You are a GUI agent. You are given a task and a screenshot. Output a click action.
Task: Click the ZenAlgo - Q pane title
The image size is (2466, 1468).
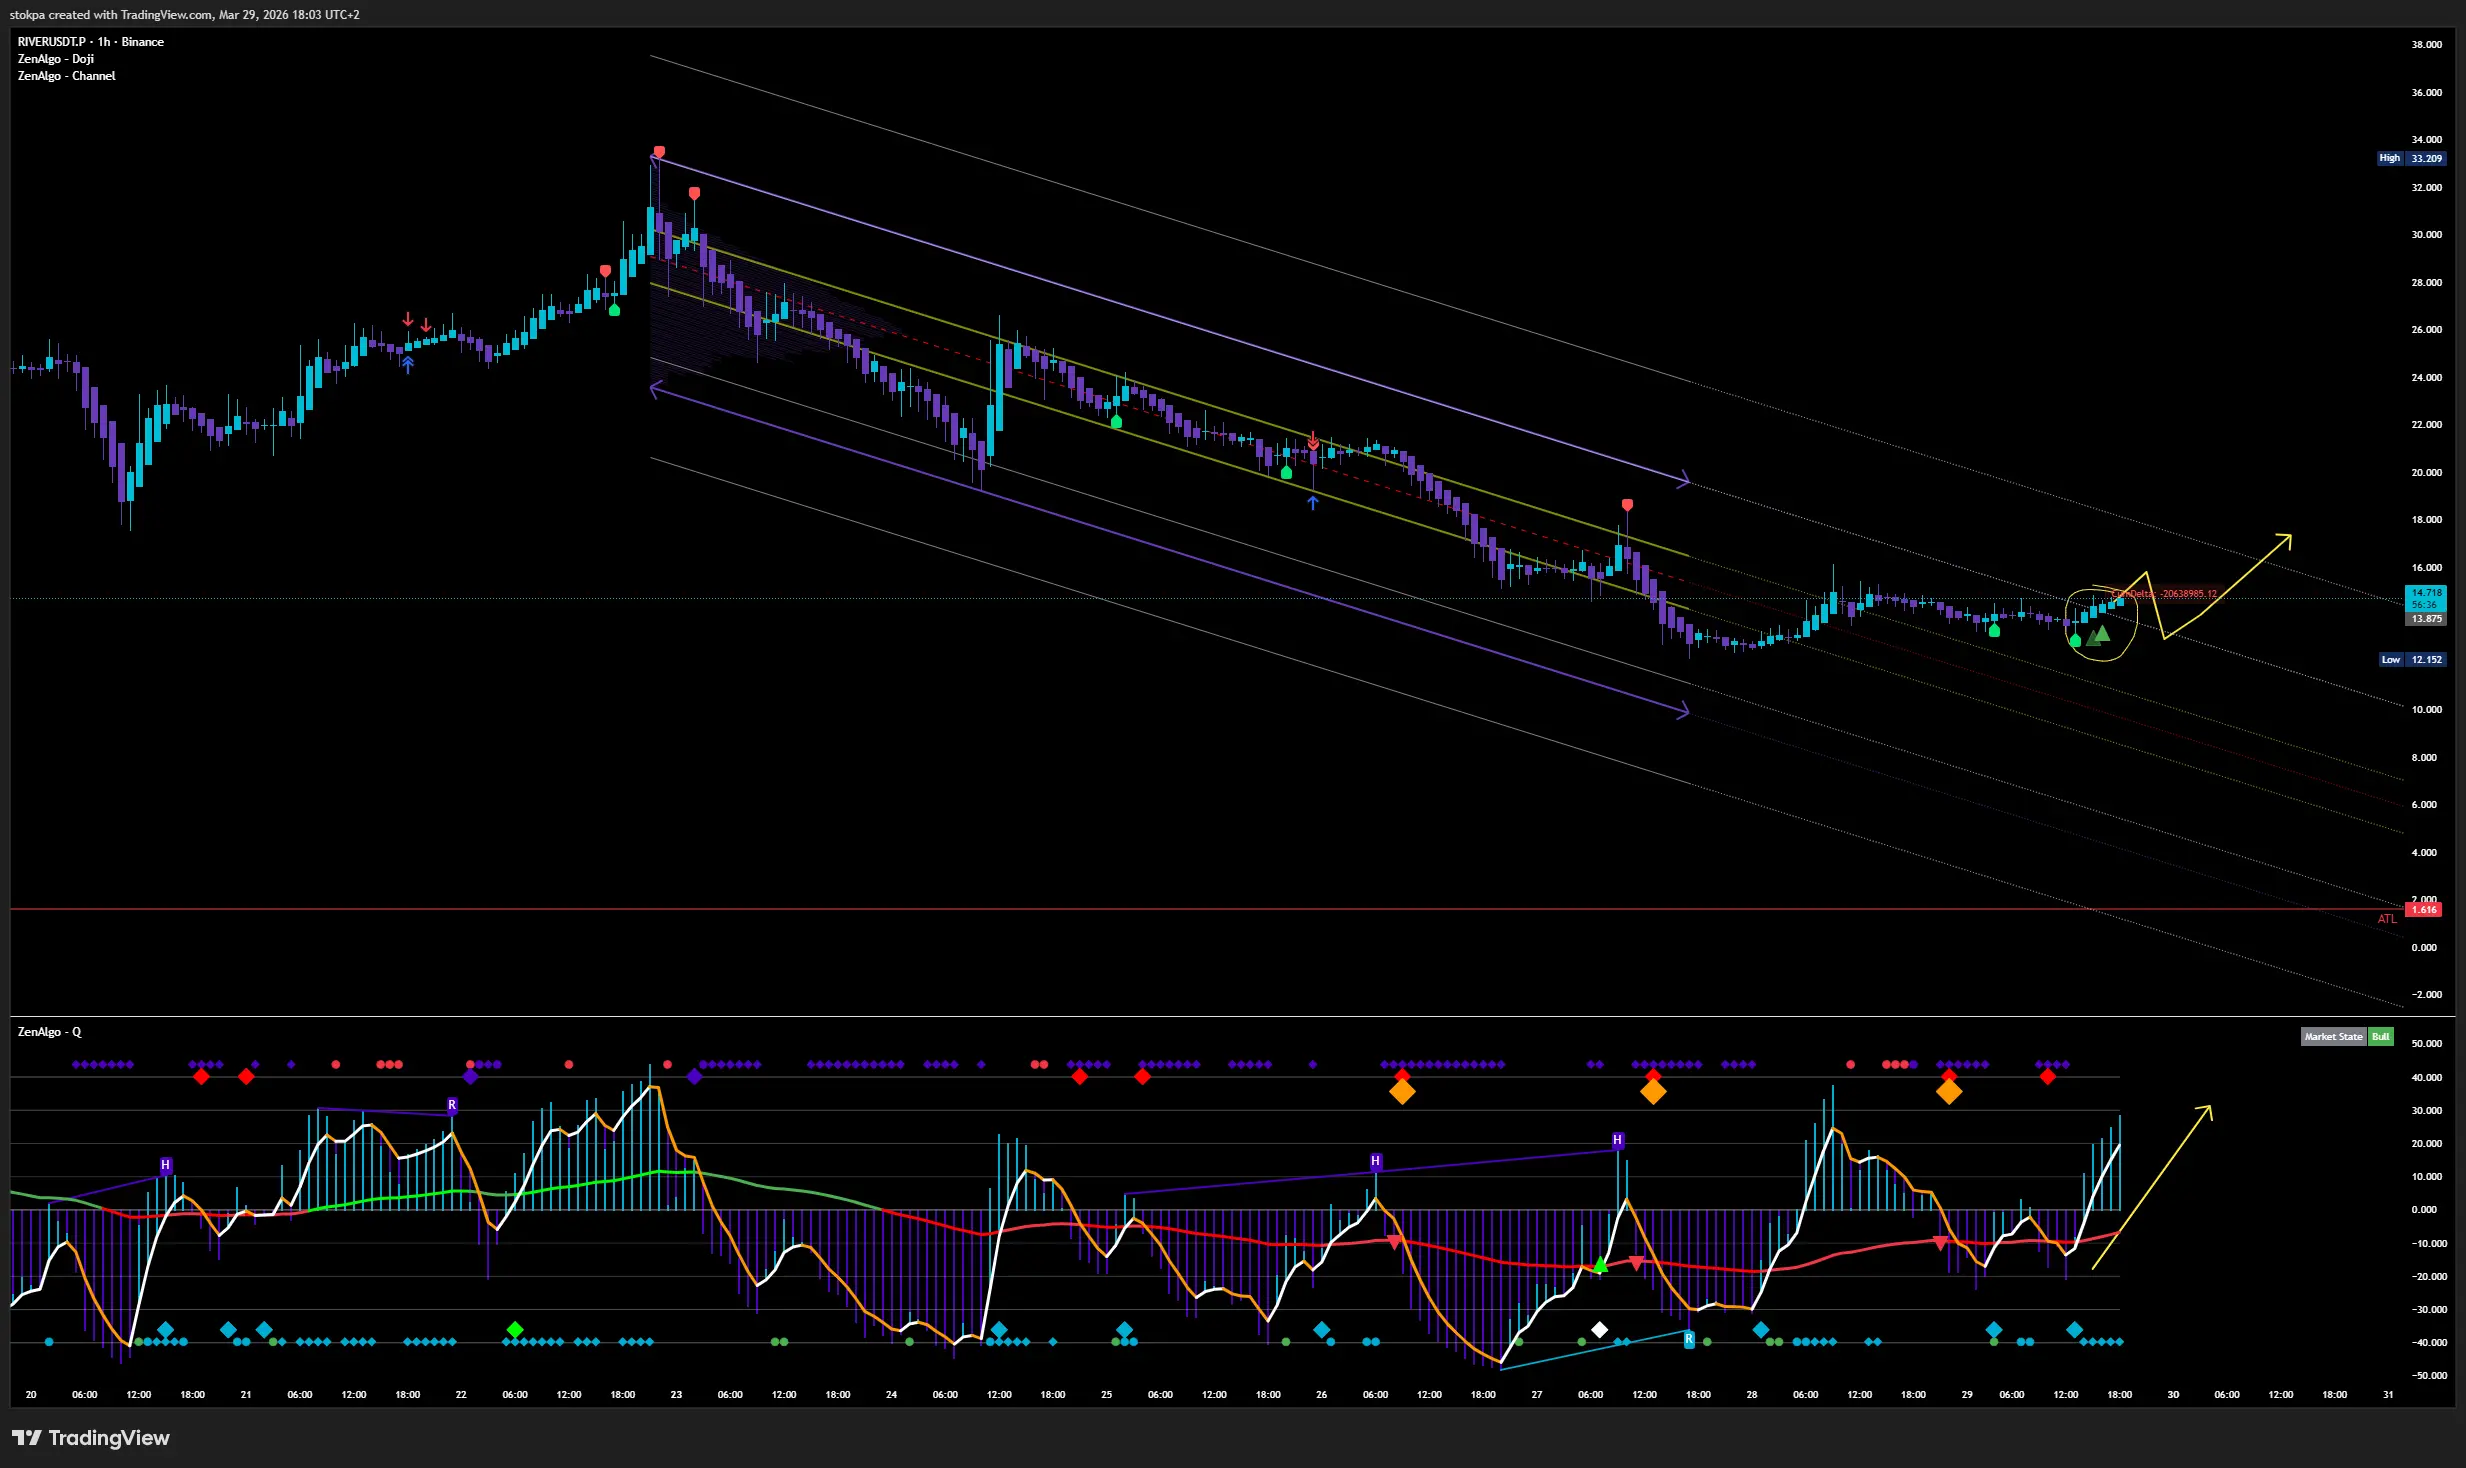click(x=49, y=1032)
